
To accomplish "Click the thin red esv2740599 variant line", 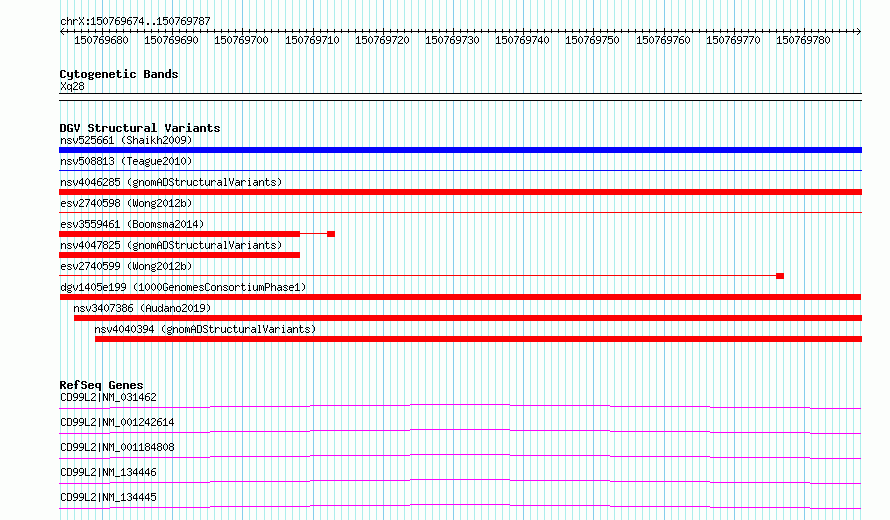I will coord(417,276).
